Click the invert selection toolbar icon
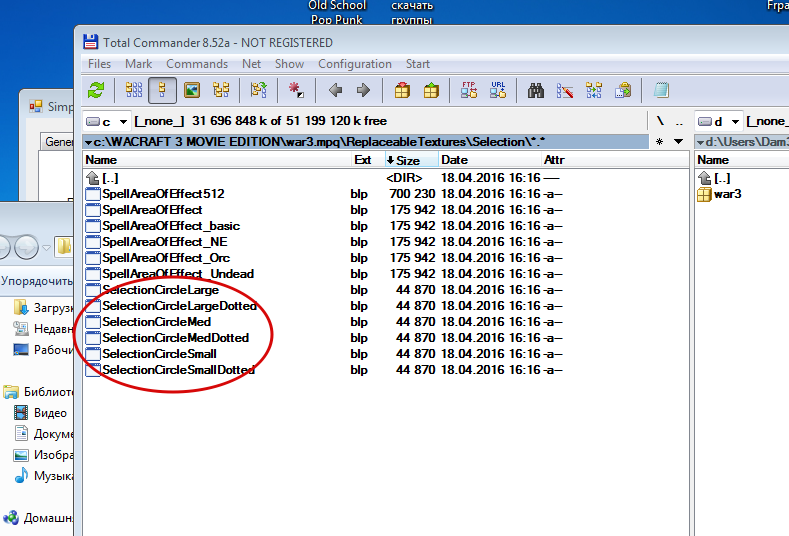The image size is (789, 536). [x=259, y=91]
